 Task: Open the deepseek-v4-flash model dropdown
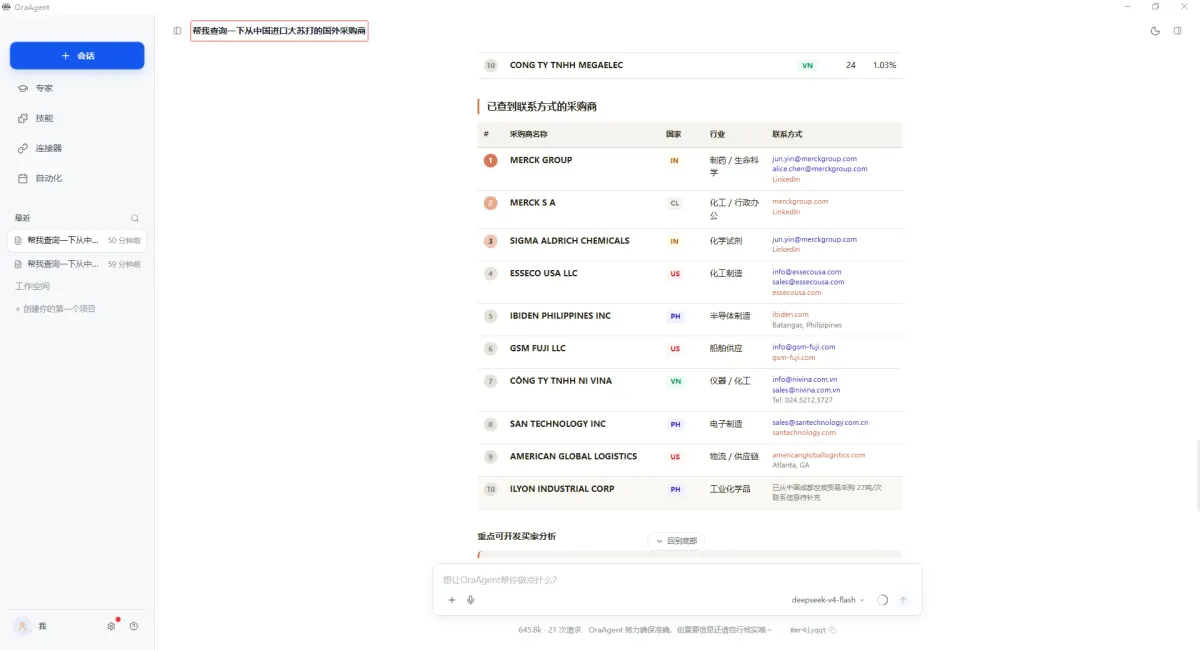828,600
